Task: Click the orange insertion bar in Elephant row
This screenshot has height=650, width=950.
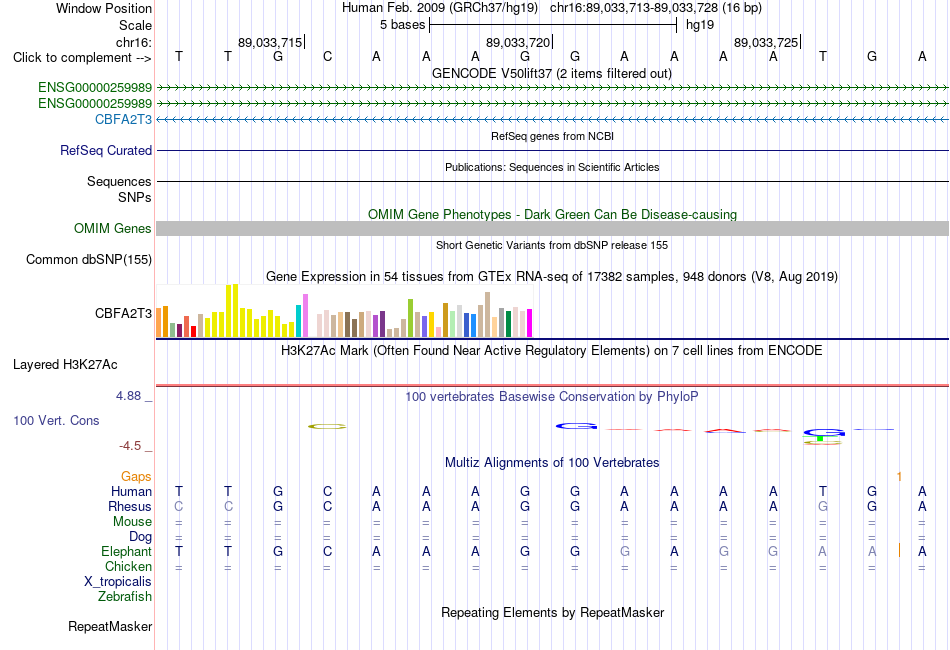Action: 899,551
